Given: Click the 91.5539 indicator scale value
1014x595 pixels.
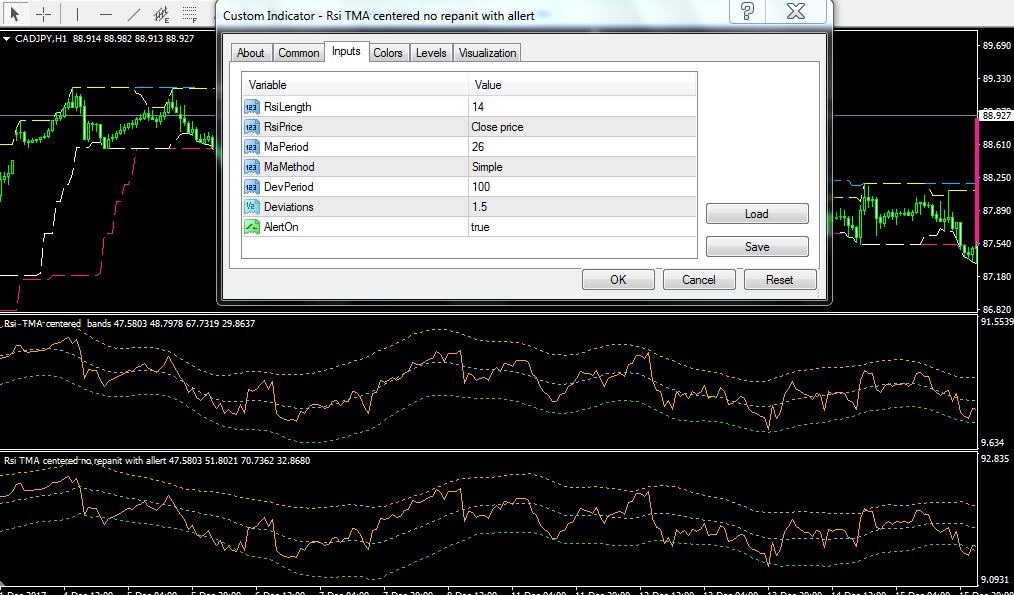Looking at the screenshot, I should (997, 321).
